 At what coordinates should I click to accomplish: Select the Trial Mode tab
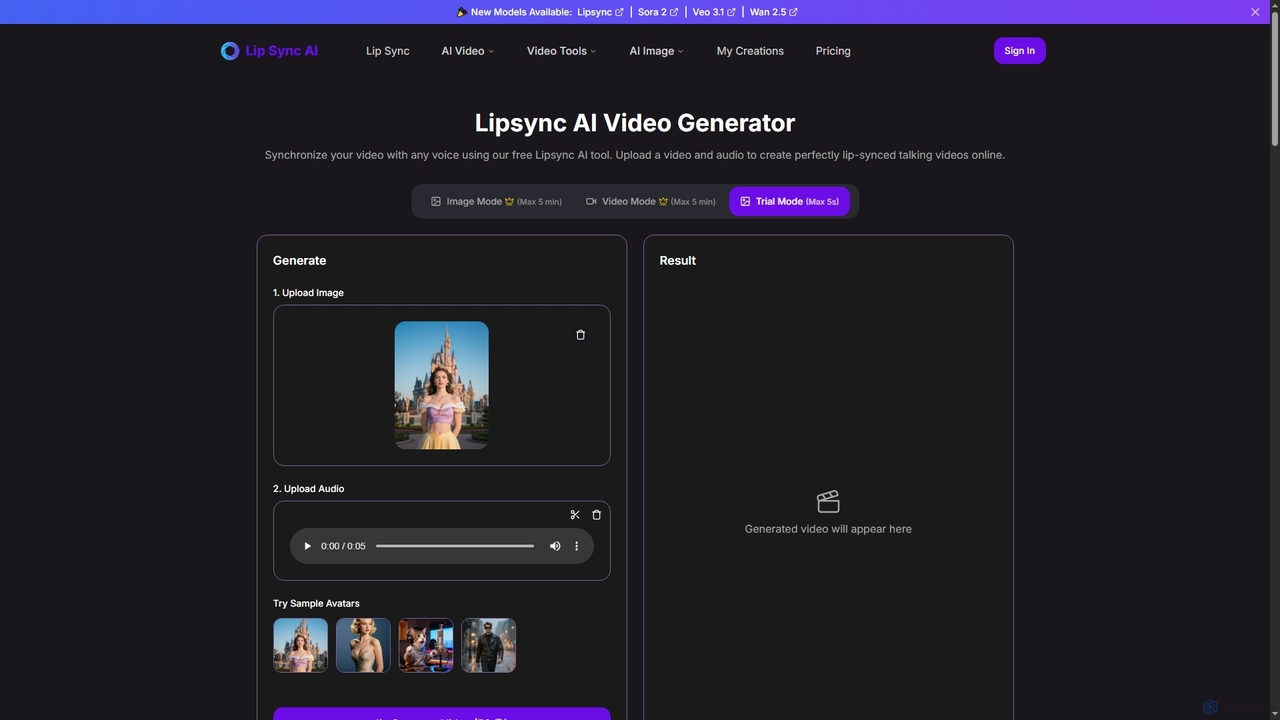789,202
